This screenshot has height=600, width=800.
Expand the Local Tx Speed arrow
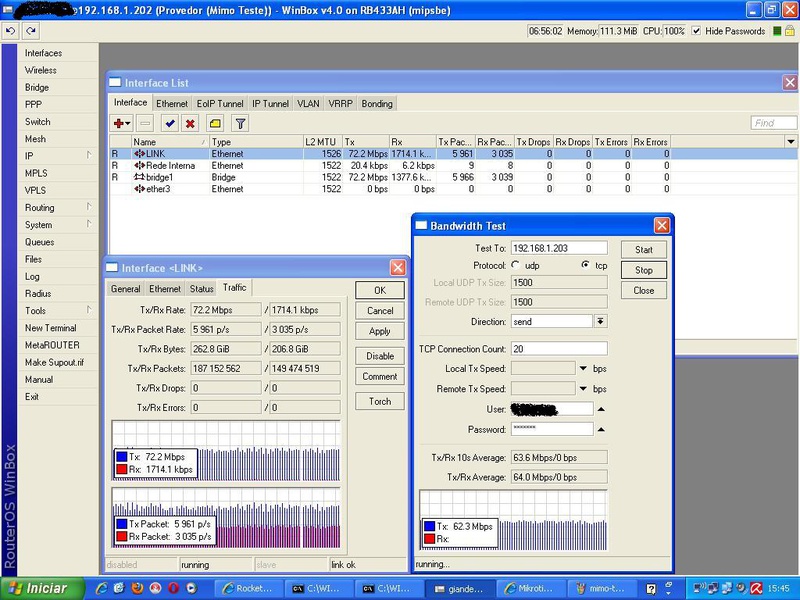pyautogui.click(x=583, y=369)
